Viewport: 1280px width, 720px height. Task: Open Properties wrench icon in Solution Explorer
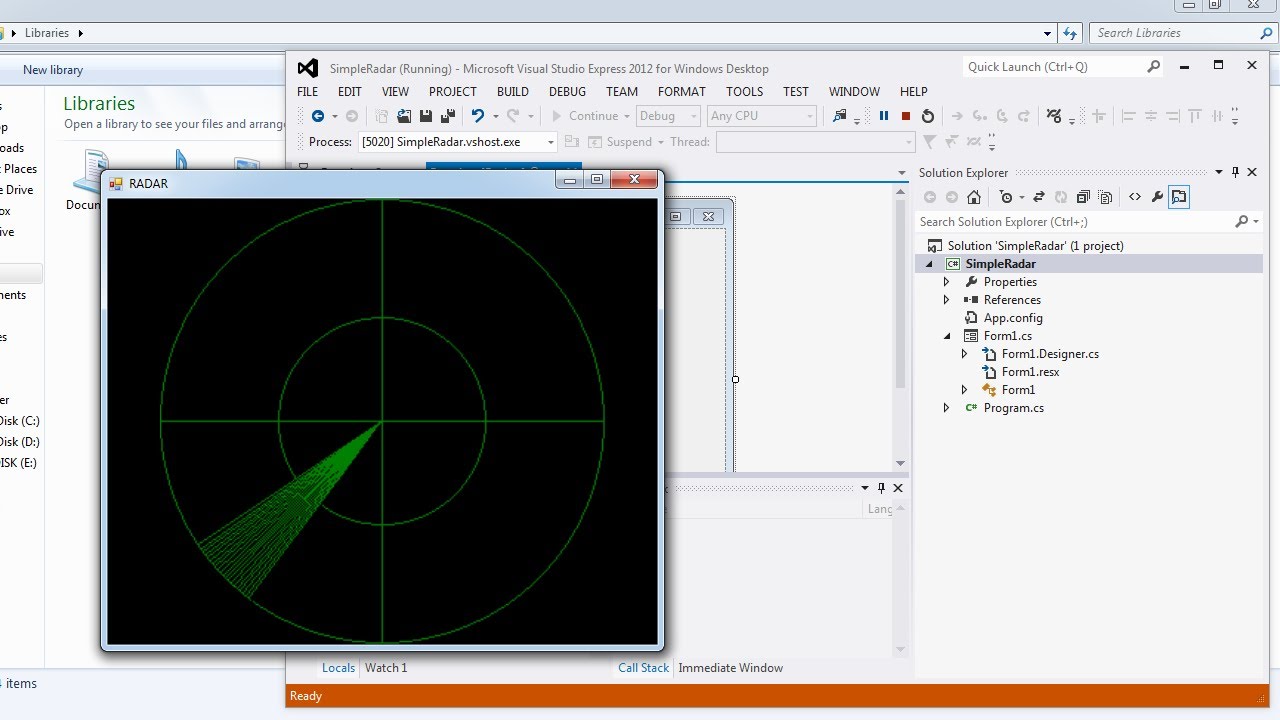(1157, 197)
